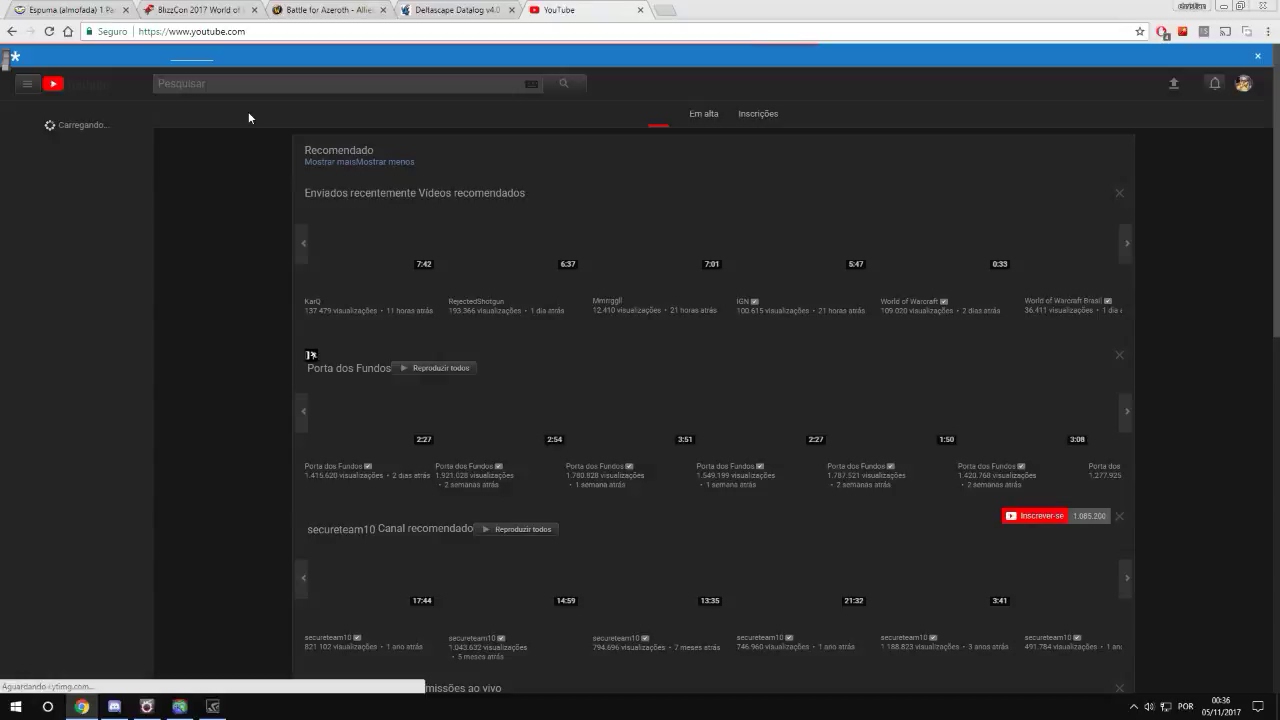
Task: Open Discord from the taskbar
Action: point(114,707)
